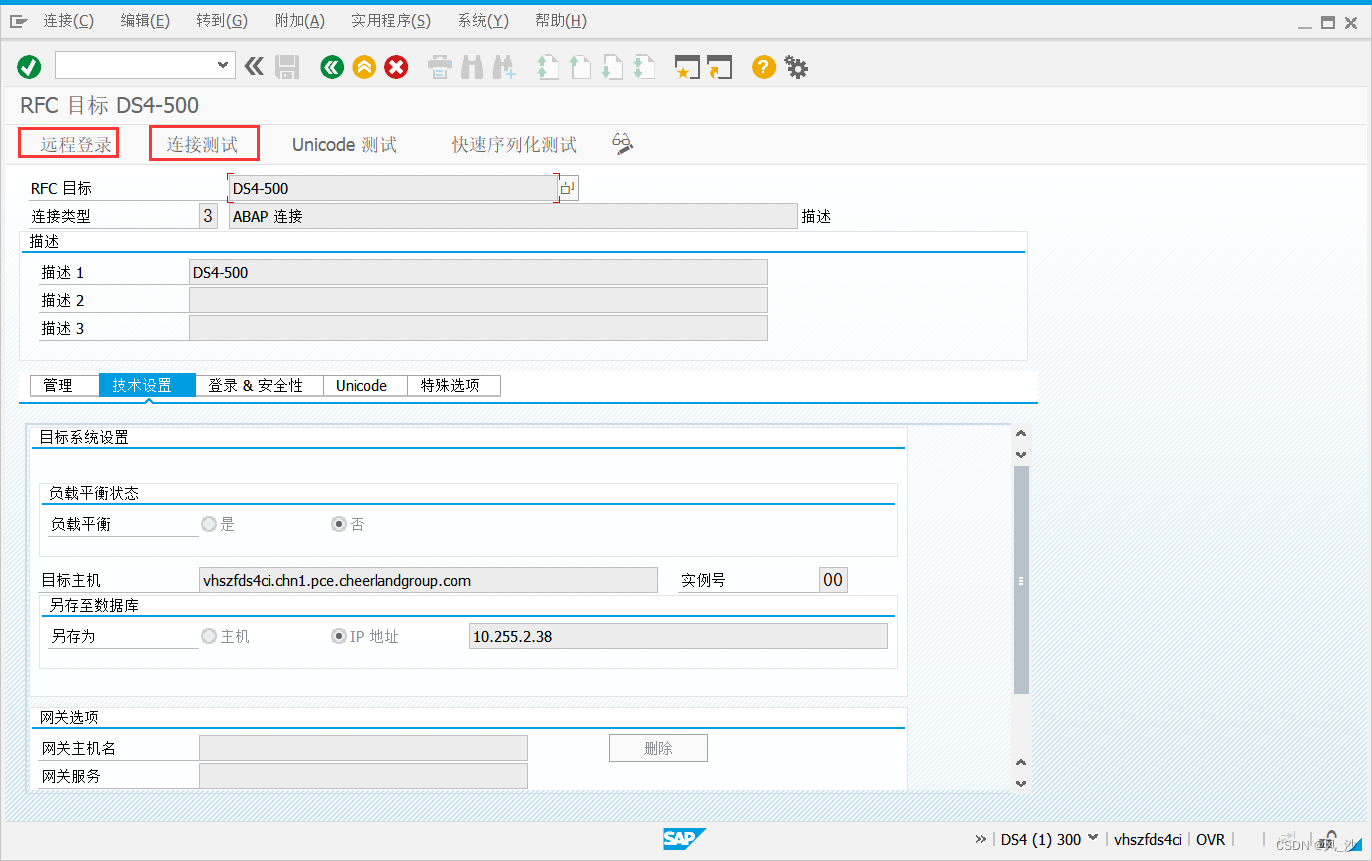This screenshot has height=861, width=1372.
Task: Open the Help question mark icon
Action: 764,67
